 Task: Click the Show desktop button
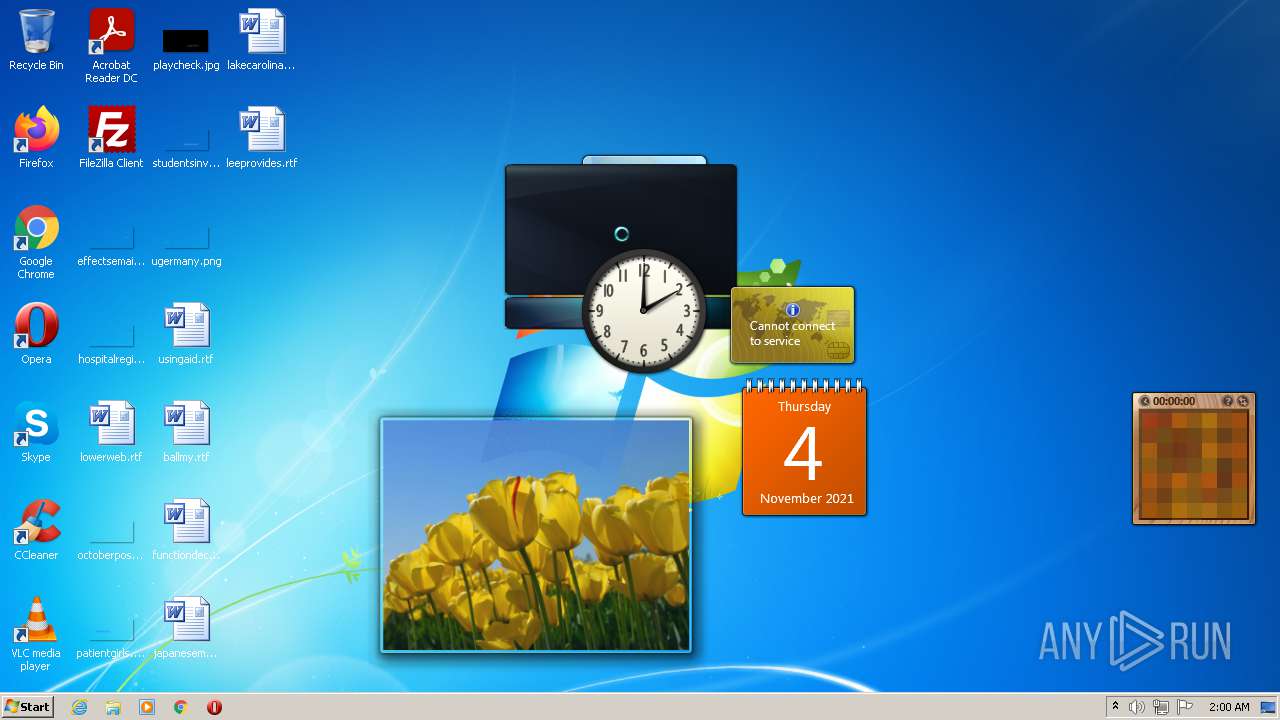[1269, 707]
